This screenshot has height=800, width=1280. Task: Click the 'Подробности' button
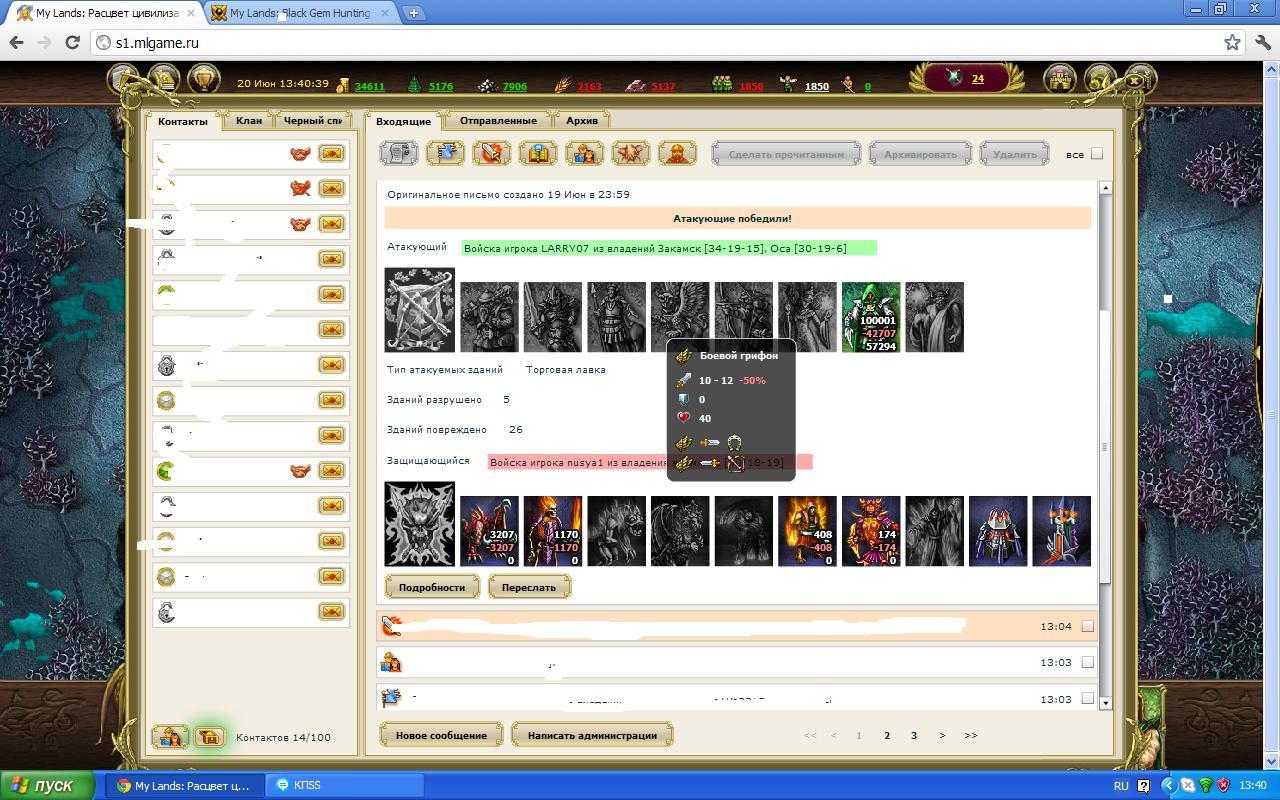pos(432,587)
